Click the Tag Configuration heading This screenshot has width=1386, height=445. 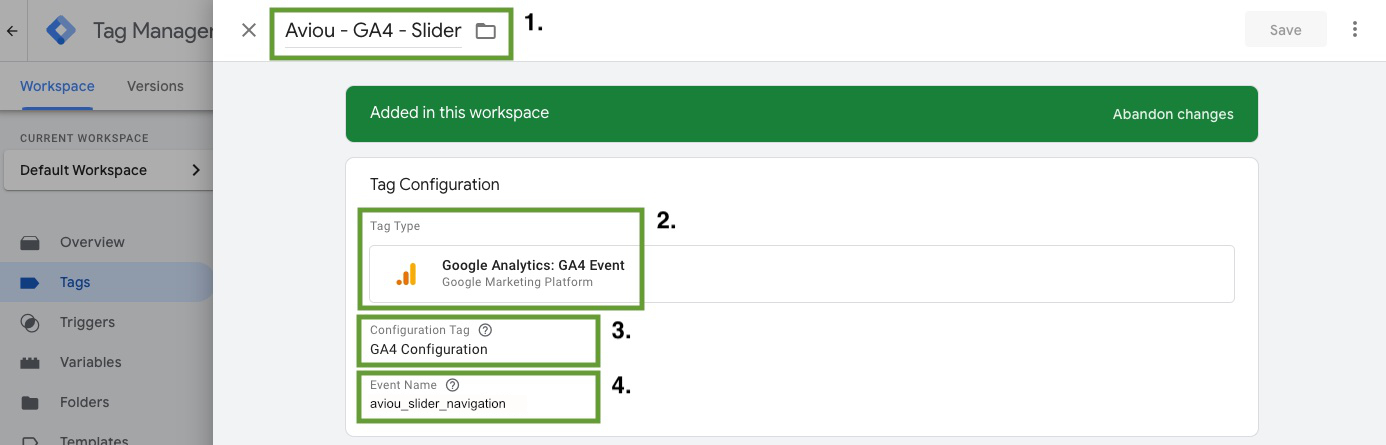tap(434, 184)
